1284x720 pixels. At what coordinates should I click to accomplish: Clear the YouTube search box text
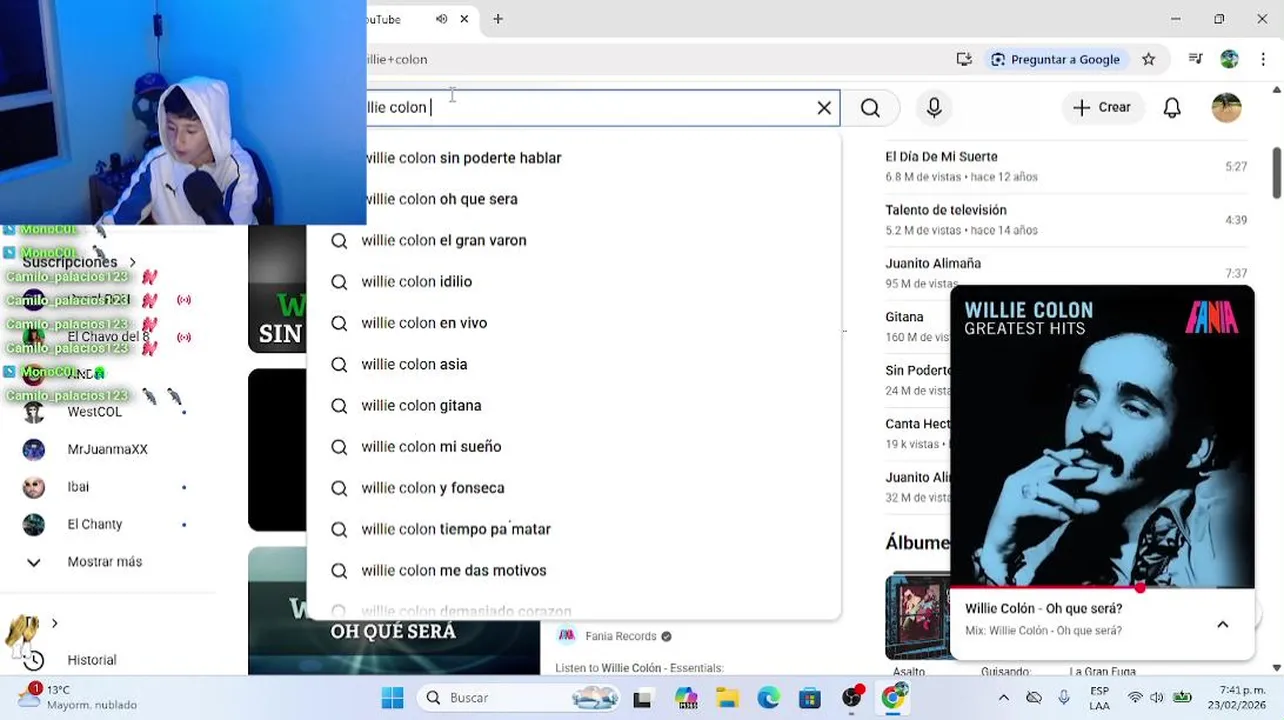point(824,108)
